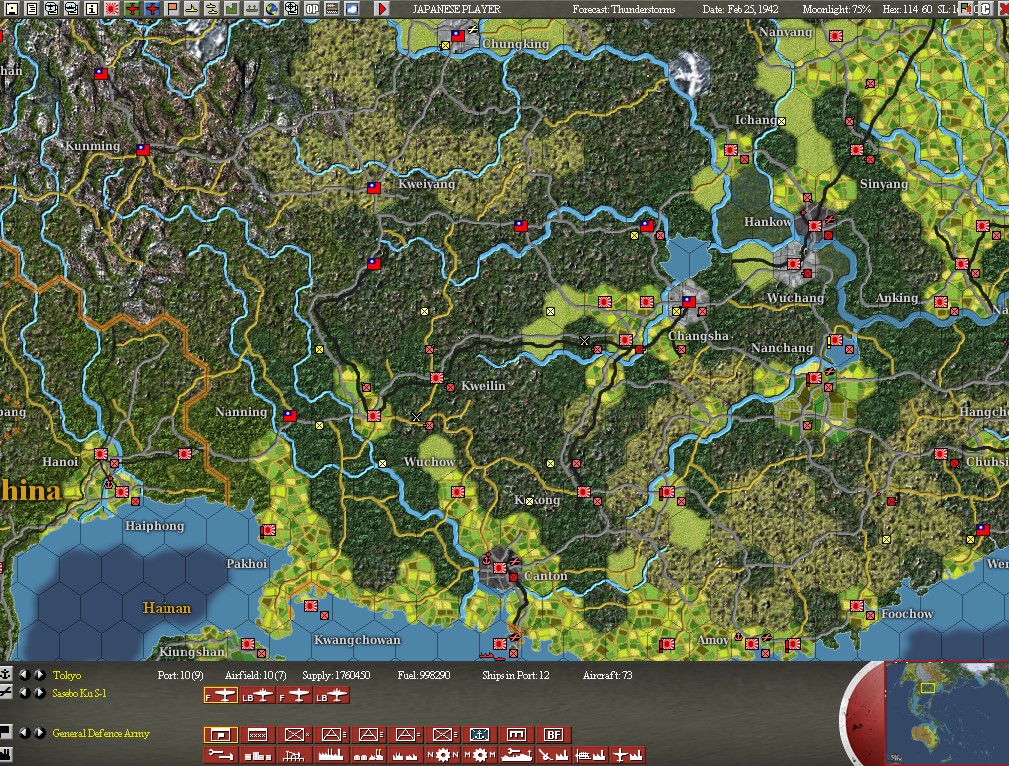Click the Aircraft: 73 text
Screen dimensions: 1009x766
(607, 675)
